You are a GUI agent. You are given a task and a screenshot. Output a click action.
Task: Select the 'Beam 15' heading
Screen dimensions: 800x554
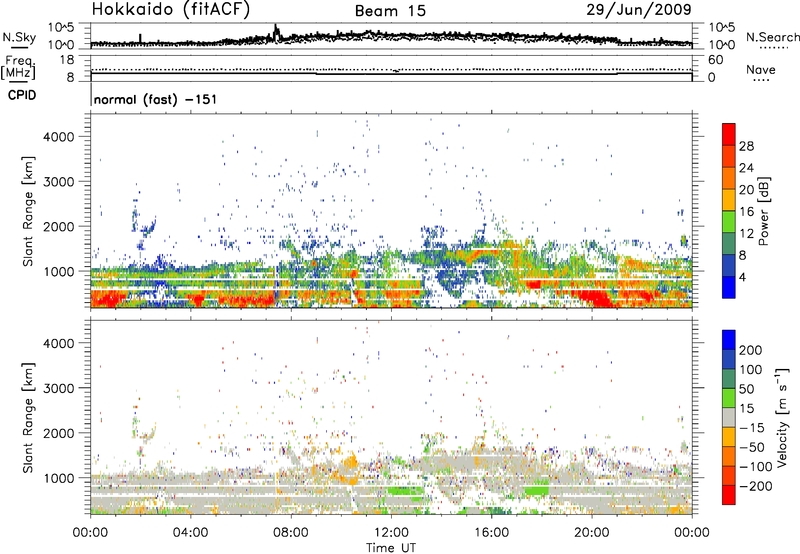click(x=390, y=11)
